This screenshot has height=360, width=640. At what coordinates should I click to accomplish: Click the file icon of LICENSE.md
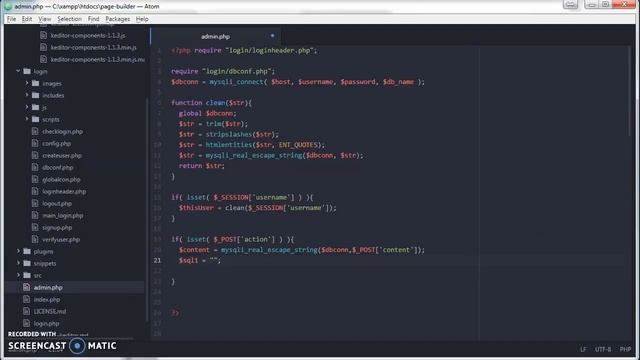pyautogui.click(x=27, y=311)
